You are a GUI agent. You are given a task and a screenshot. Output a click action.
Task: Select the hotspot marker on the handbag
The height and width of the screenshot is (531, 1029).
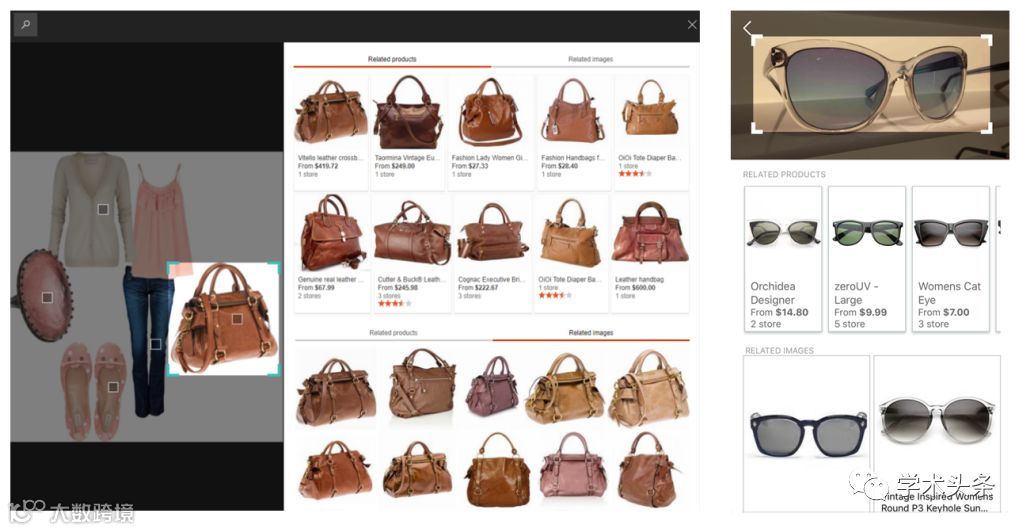237,319
